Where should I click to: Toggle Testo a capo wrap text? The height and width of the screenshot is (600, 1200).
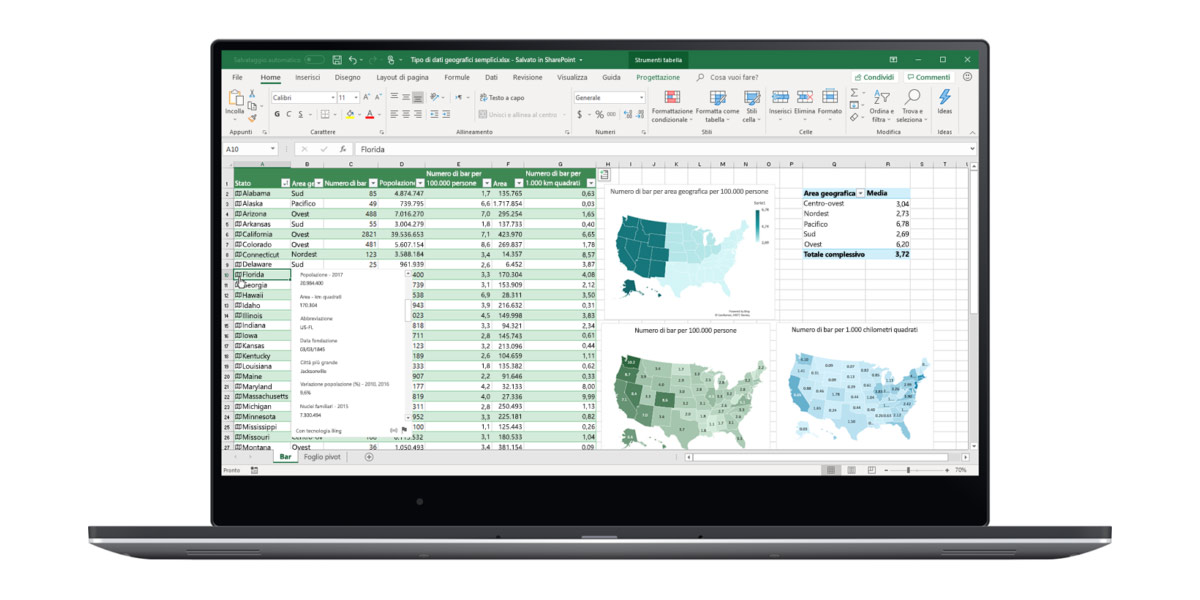click(x=502, y=97)
